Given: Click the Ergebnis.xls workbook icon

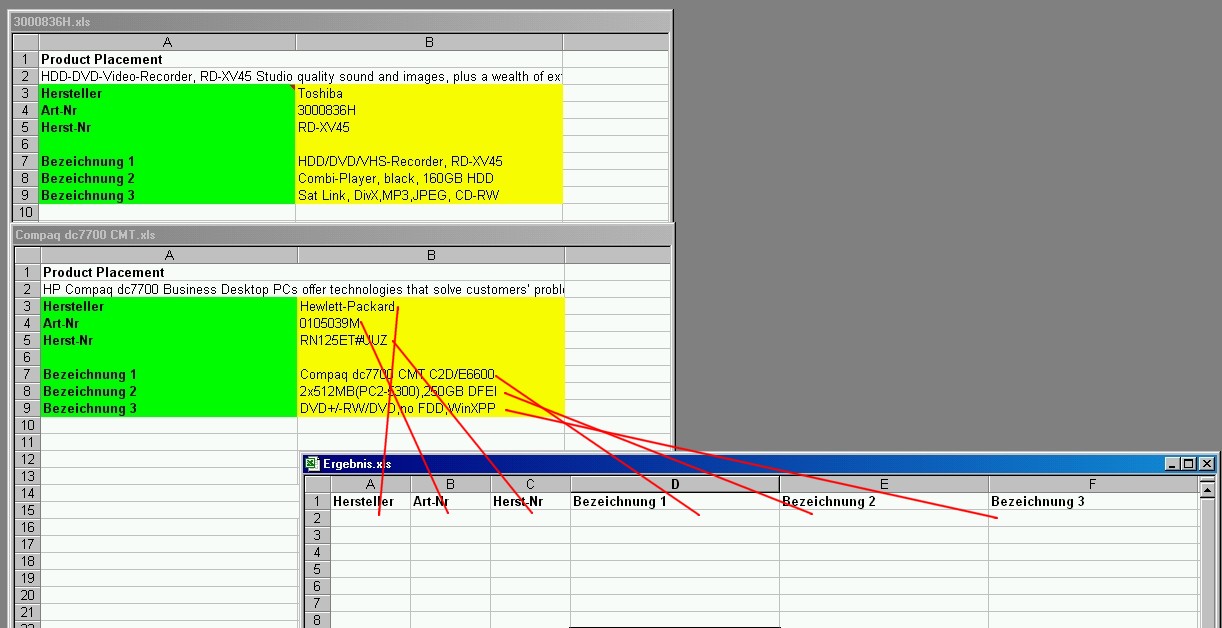Looking at the screenshot, I should tap(312, 464).
